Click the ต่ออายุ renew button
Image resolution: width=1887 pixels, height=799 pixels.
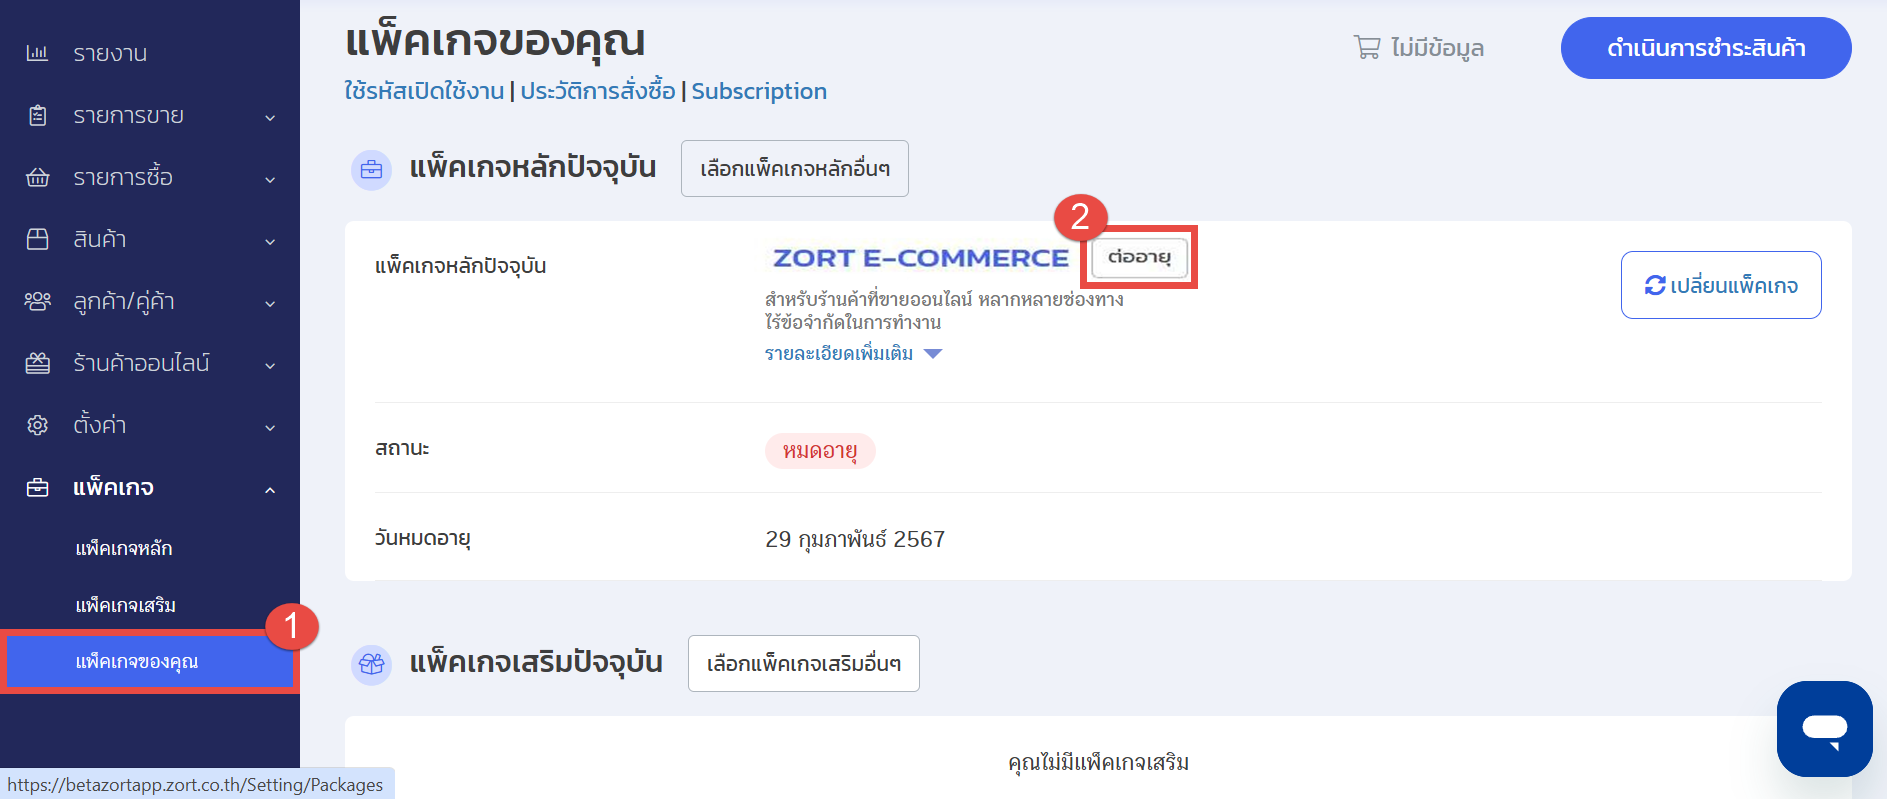pyautogui.click(x=1139, y=258)
